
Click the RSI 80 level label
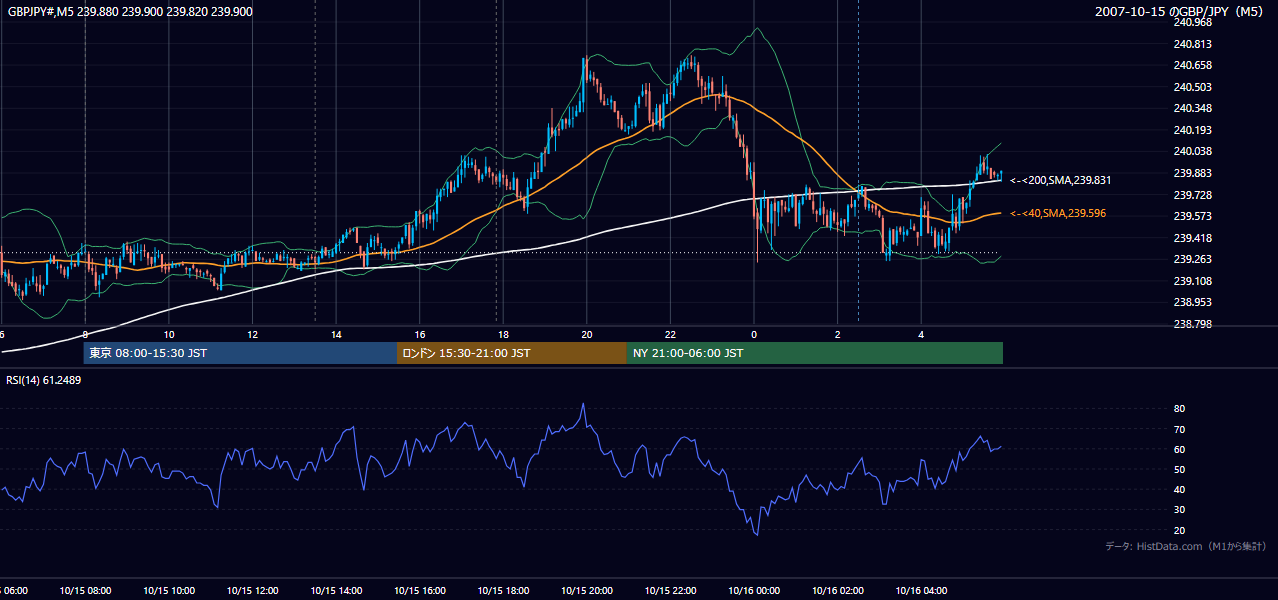coord(1179,409)
